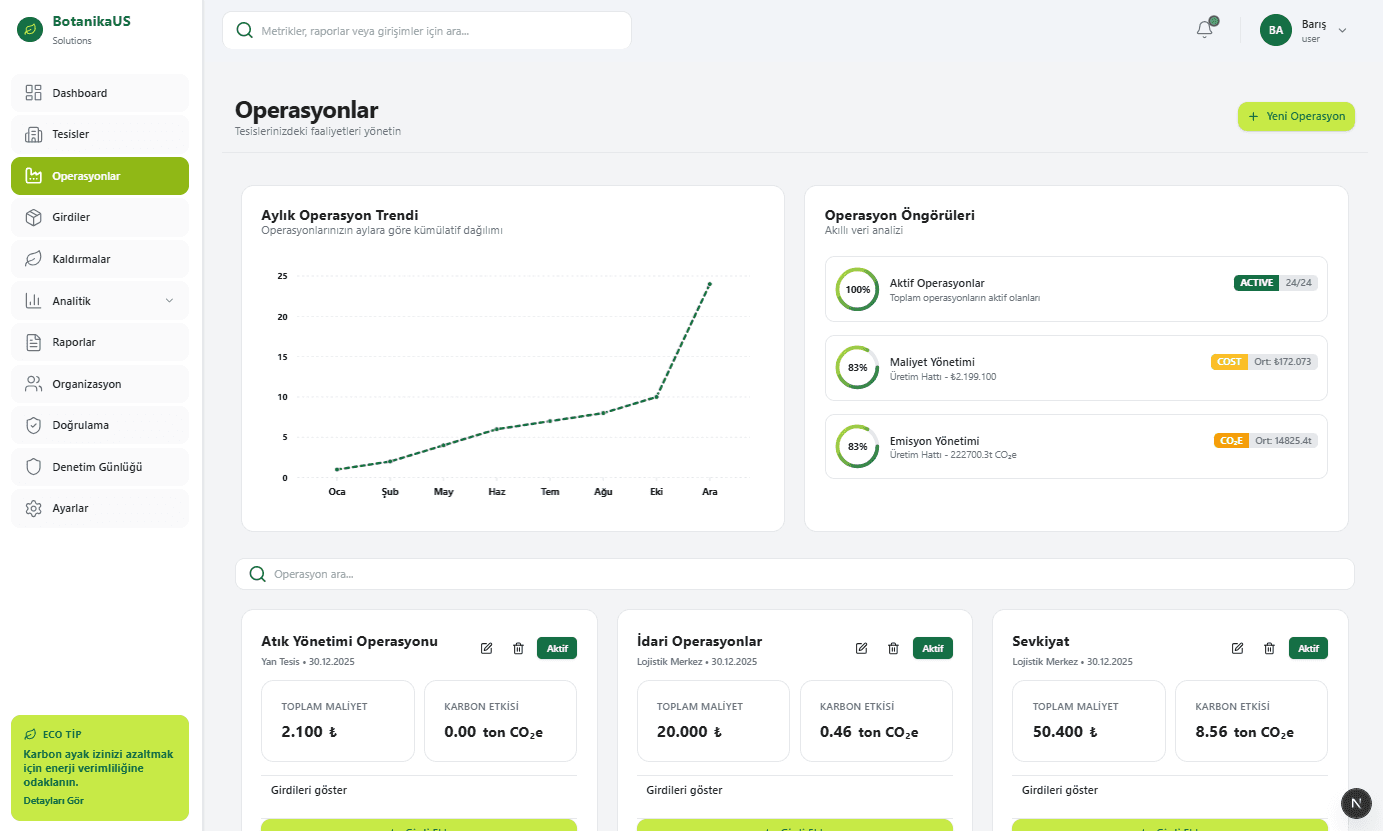Show inputs for the Sevkiyat operation
This screenshot has width=1383, height=831.
(1059, 790)
